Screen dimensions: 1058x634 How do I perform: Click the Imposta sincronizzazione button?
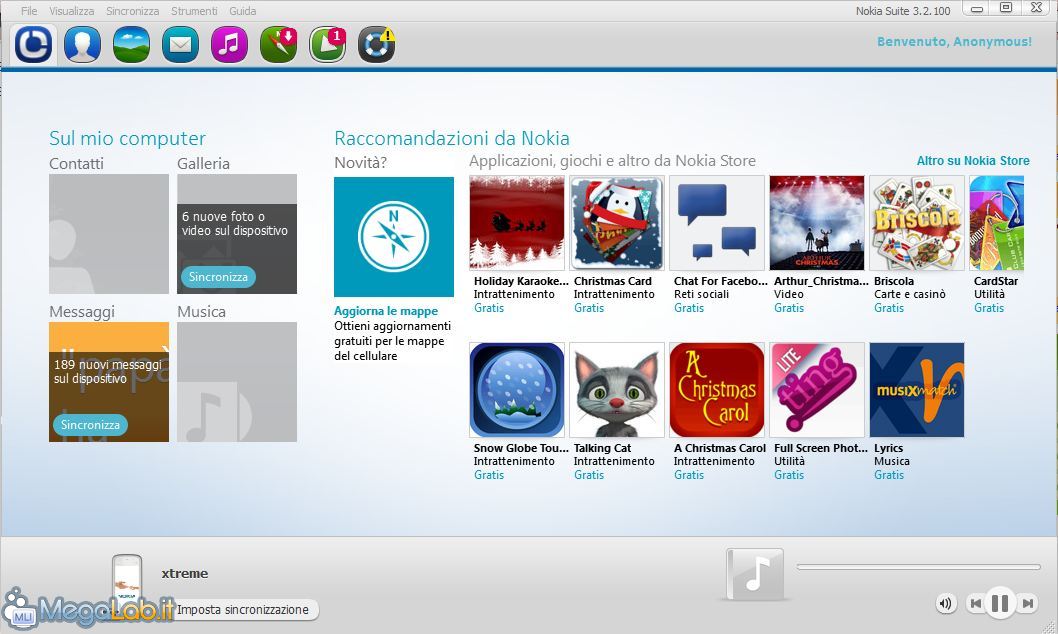[243, 610]
